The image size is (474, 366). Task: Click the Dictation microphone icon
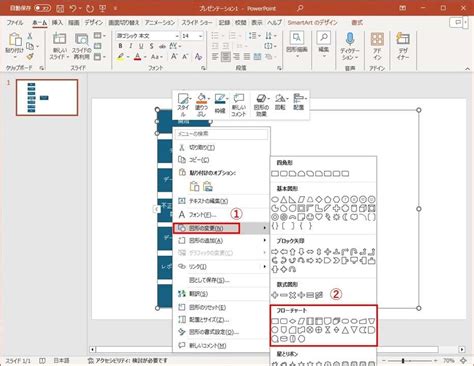[x=350, y=39]
